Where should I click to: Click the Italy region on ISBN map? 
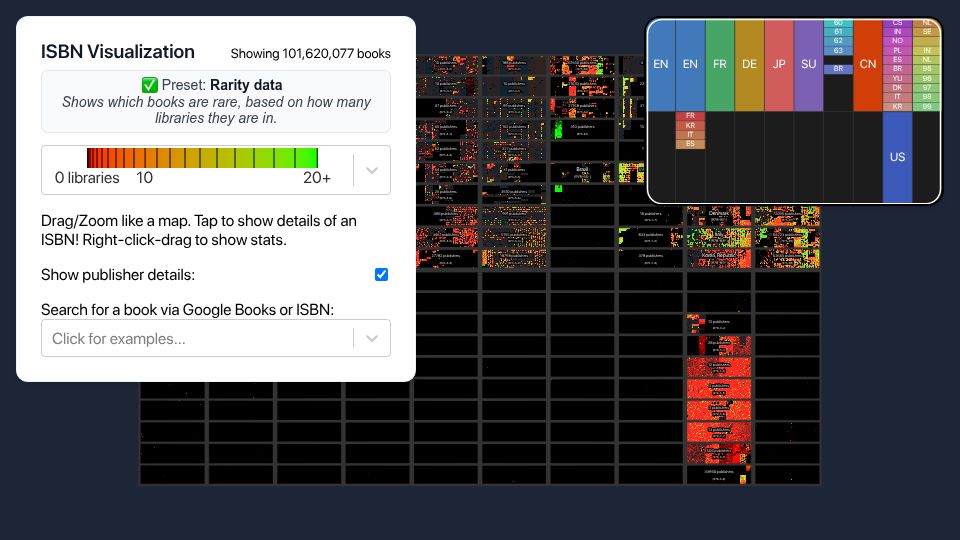pos(719,237)
